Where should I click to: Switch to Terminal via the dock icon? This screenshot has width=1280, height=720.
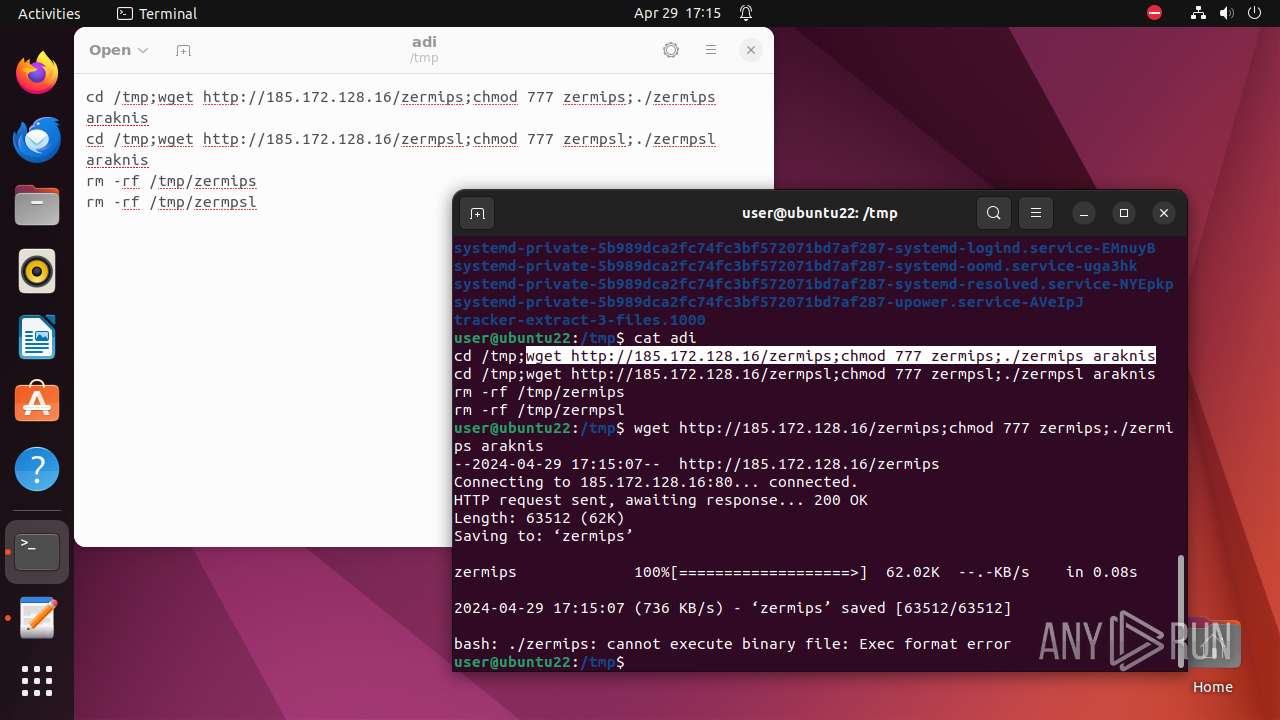click(37, 551)
